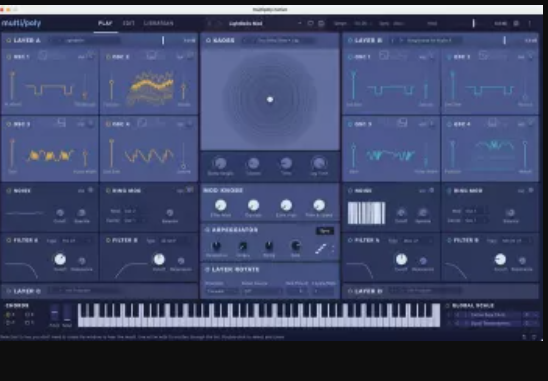Open Layer Rotate Direction dropdown
Image resolution: width=548 pixels, height=381 pixels.
tap(222, 291)
